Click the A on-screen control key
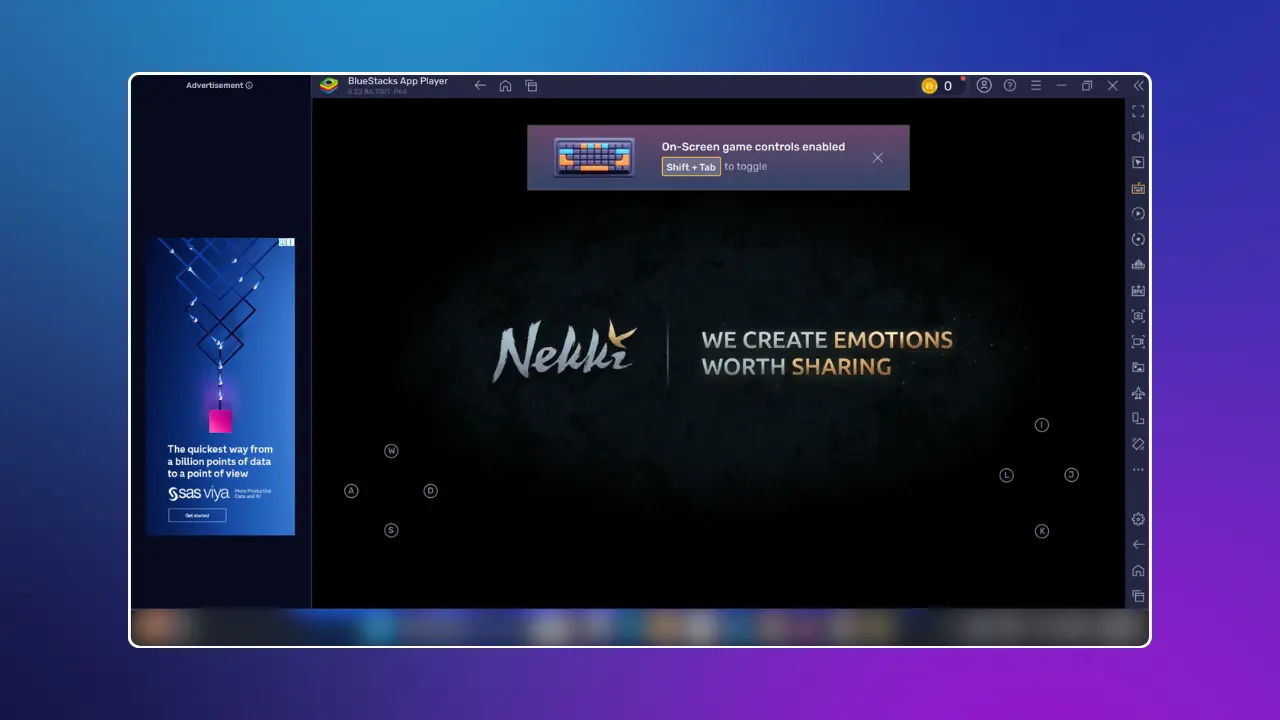 tap(351, 491)
